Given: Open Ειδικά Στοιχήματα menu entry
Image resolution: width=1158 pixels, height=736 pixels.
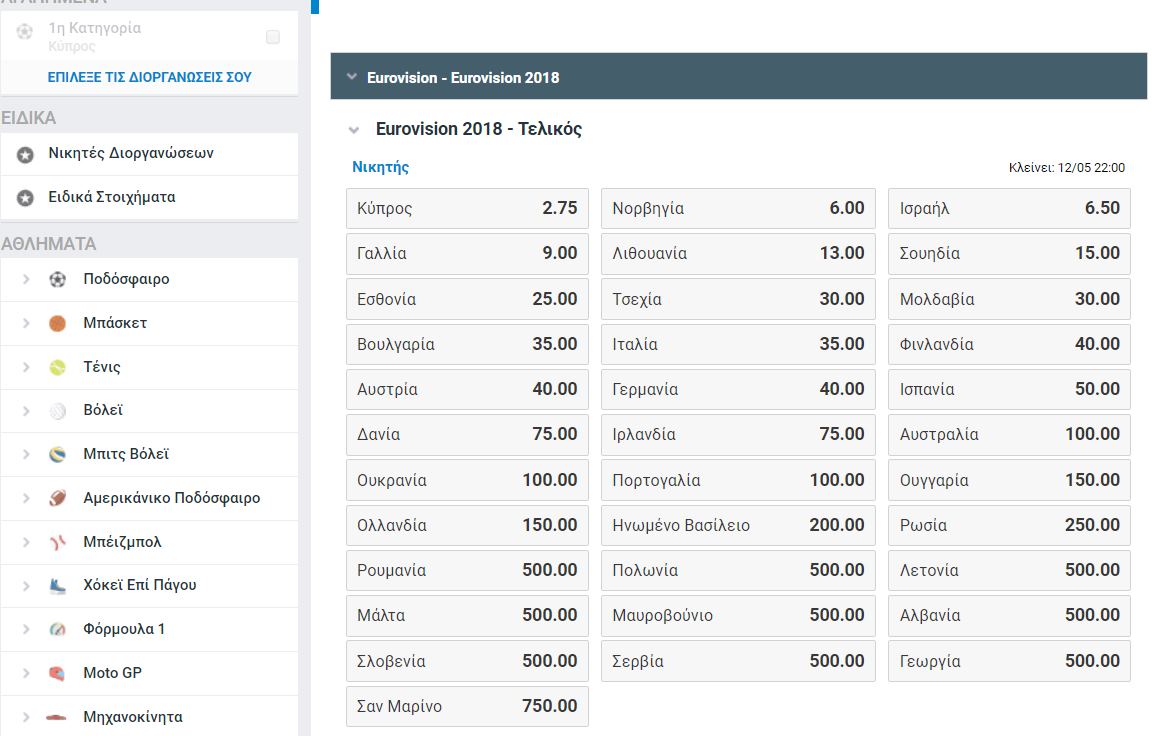Looking at the screenshot, I should tap(149, 197).
